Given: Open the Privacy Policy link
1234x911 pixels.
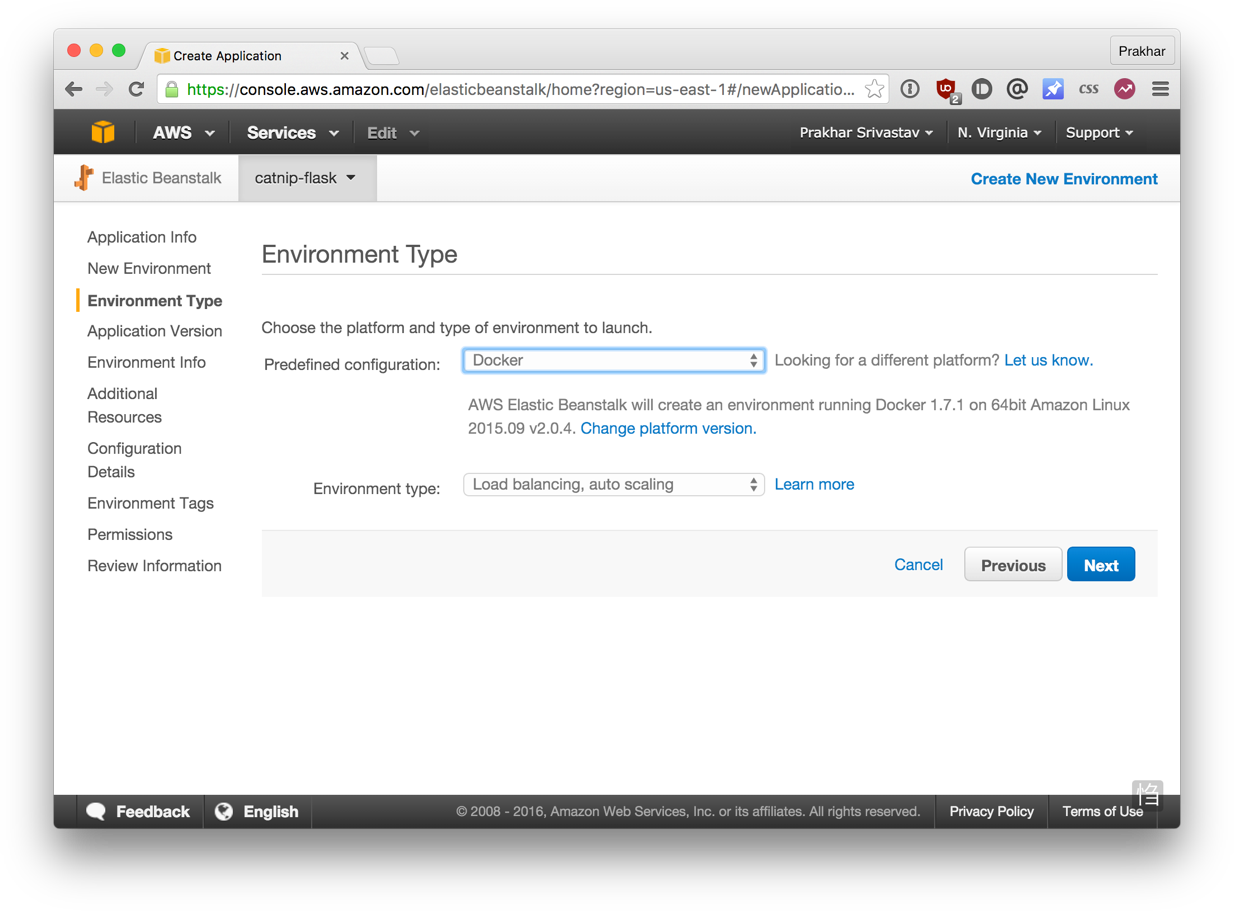Looking at the screenshot, I should click(991, 811).
